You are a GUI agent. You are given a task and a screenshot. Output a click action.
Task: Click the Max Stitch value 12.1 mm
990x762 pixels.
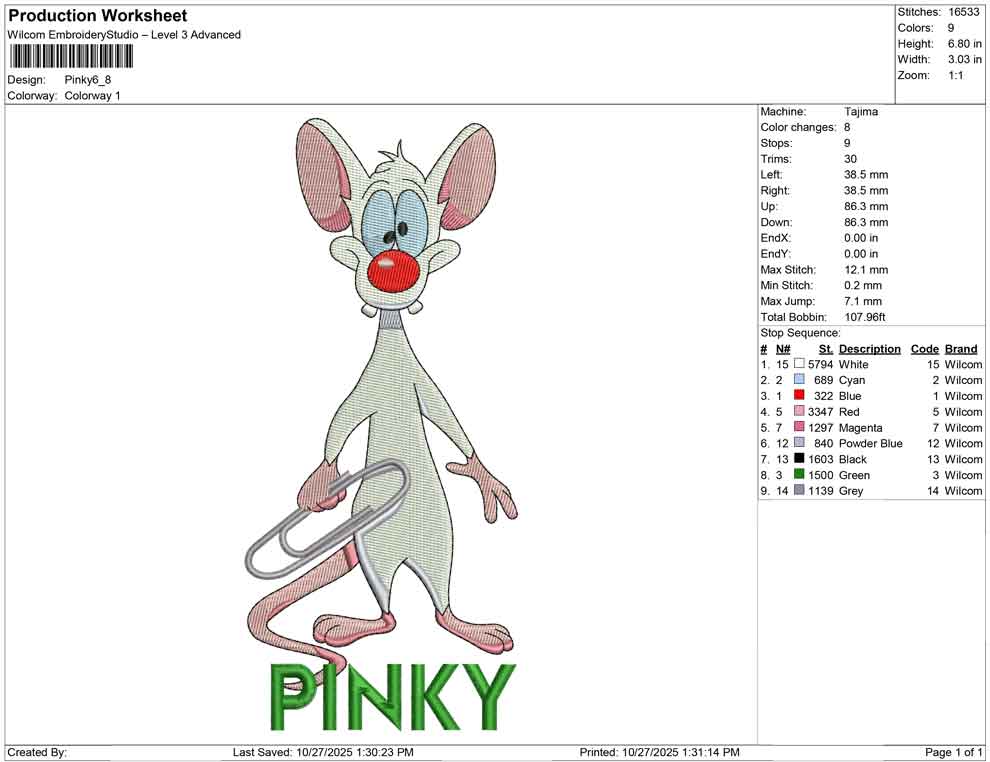[866, 270]
